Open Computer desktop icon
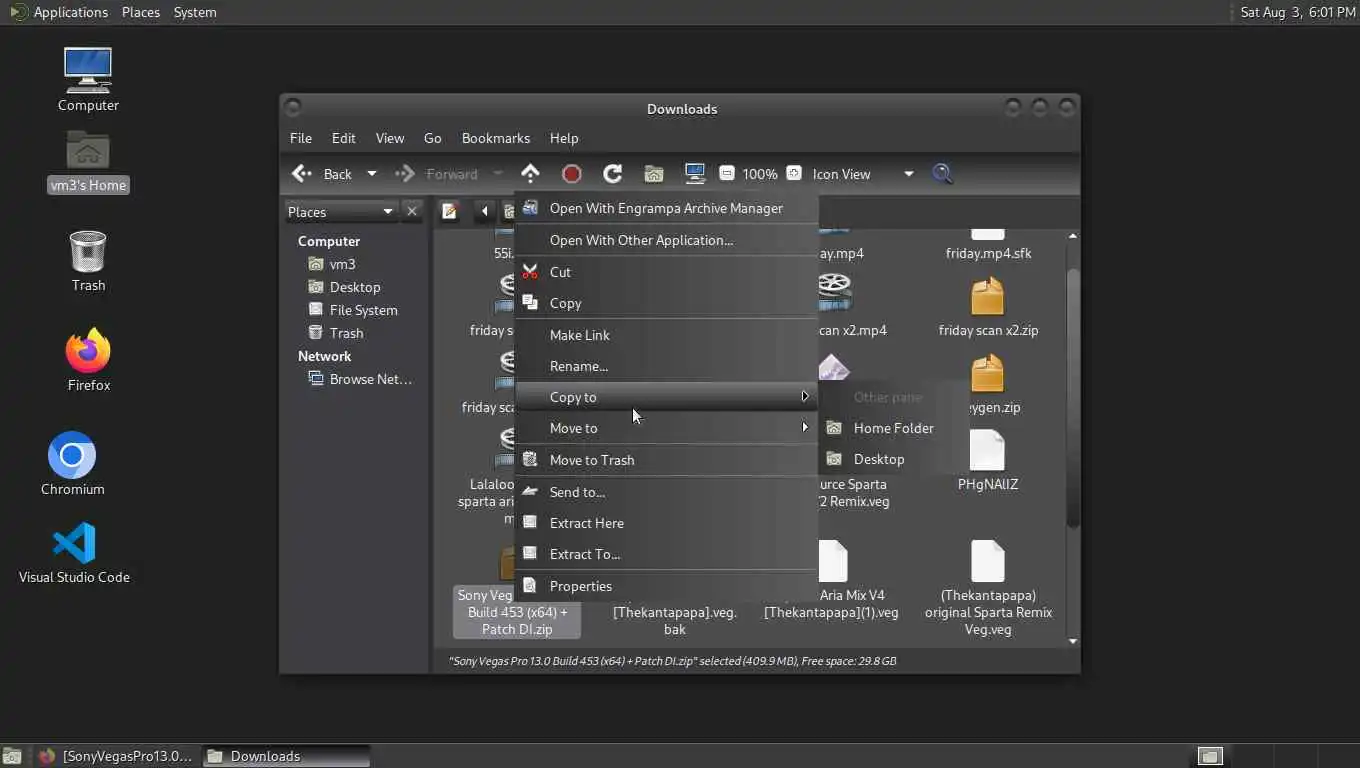 [88, 79]
